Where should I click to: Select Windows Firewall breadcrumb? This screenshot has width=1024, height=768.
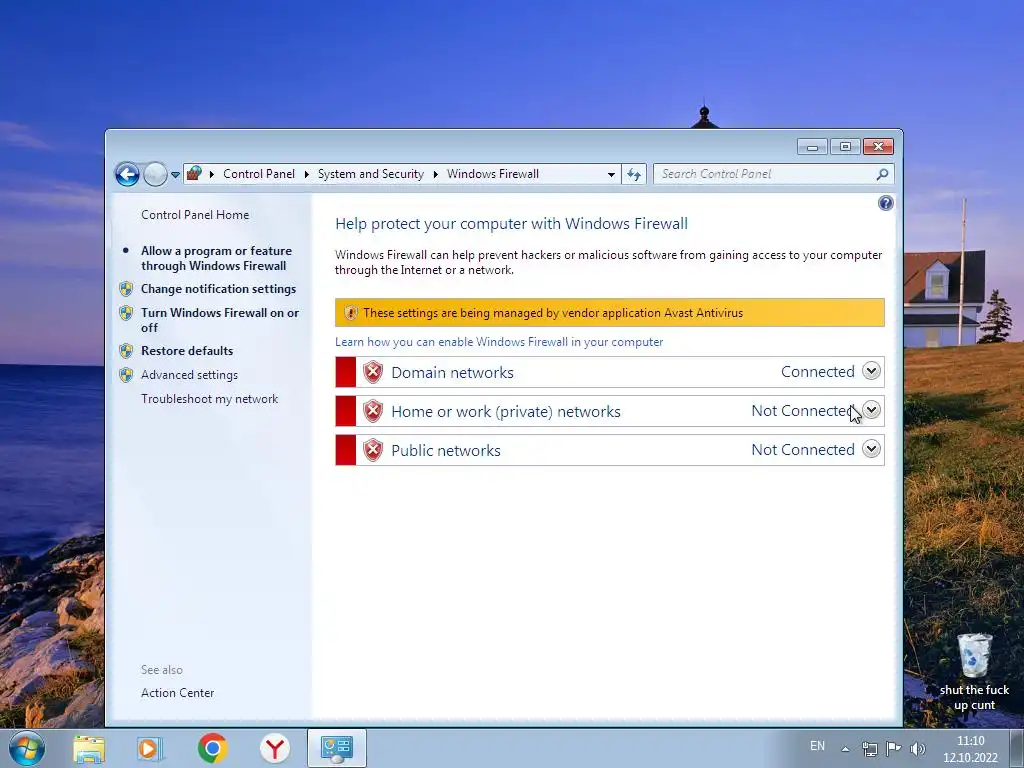(492, 174)
